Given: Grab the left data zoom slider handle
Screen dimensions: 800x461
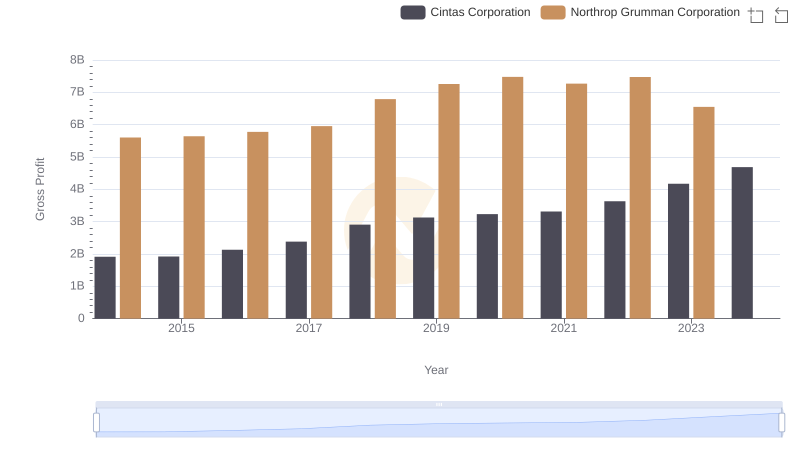Looking at the screenshot, I should coord(96,422).
